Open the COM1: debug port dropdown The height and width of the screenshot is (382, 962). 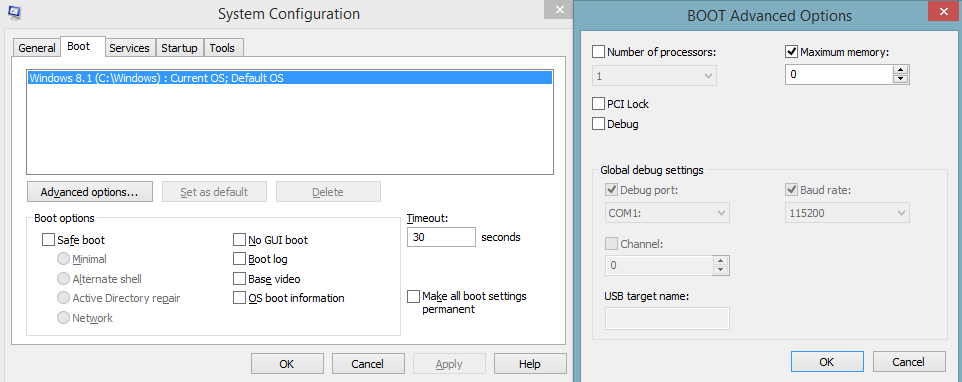coord(668,213)
